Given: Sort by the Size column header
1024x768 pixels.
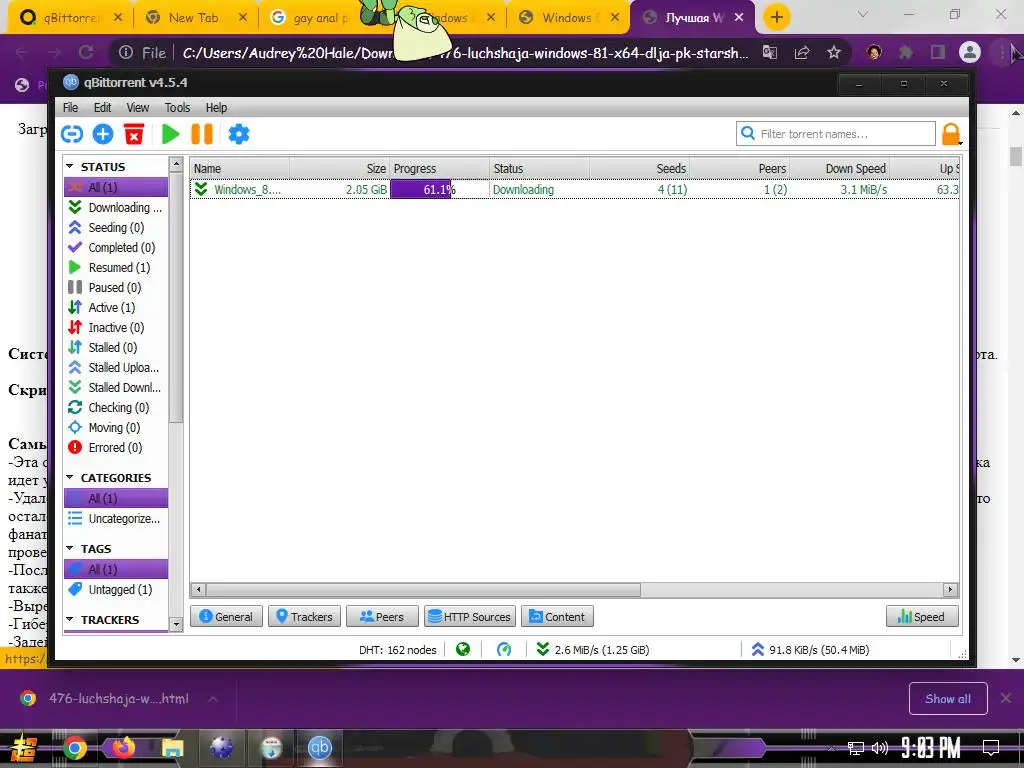Looking at the screenshot, I should coord(340,168).
